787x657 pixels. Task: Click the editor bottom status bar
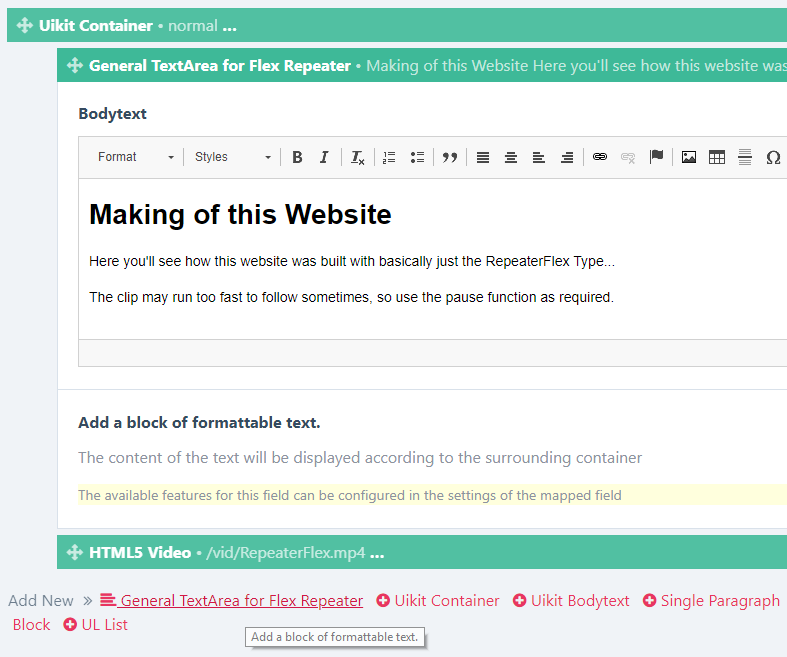tap(433, 353)
